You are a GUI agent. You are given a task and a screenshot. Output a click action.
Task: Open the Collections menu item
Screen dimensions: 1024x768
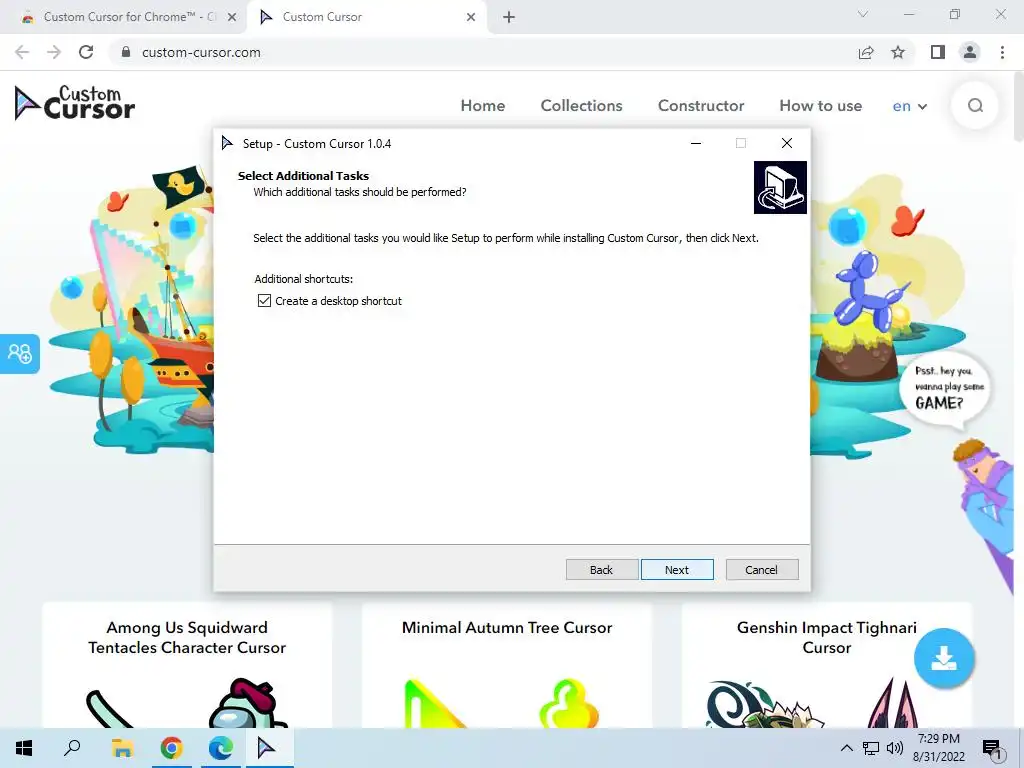click(581, 106)
